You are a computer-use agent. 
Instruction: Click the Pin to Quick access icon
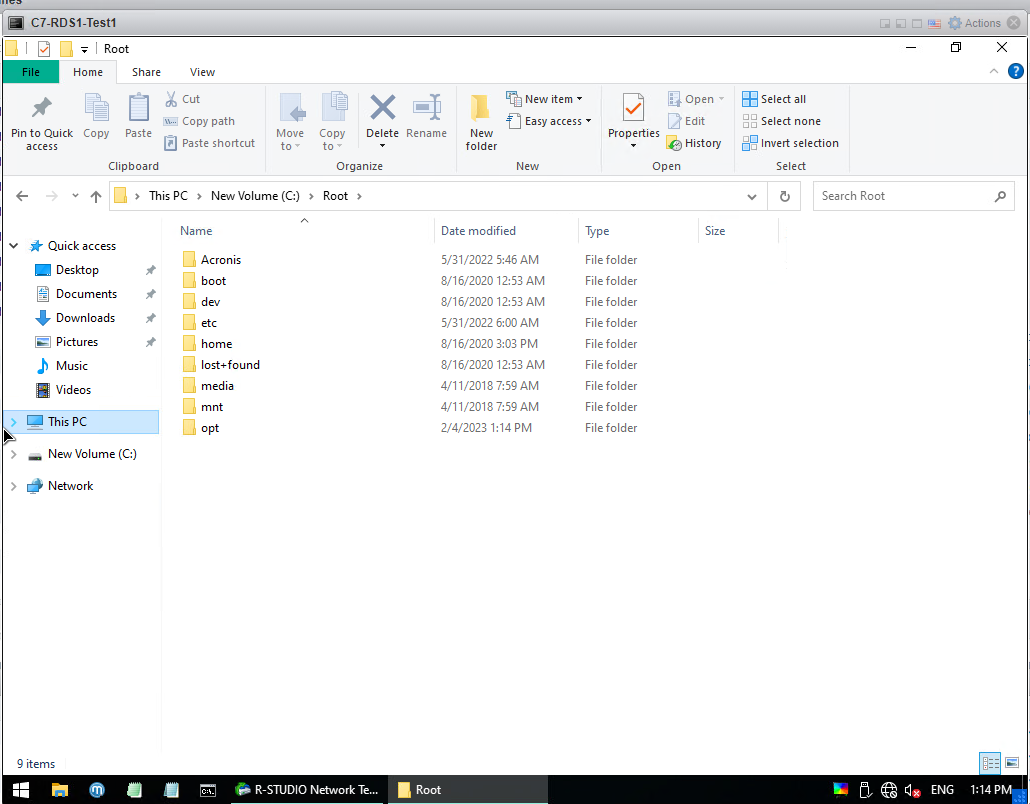[x=41, y=110]
